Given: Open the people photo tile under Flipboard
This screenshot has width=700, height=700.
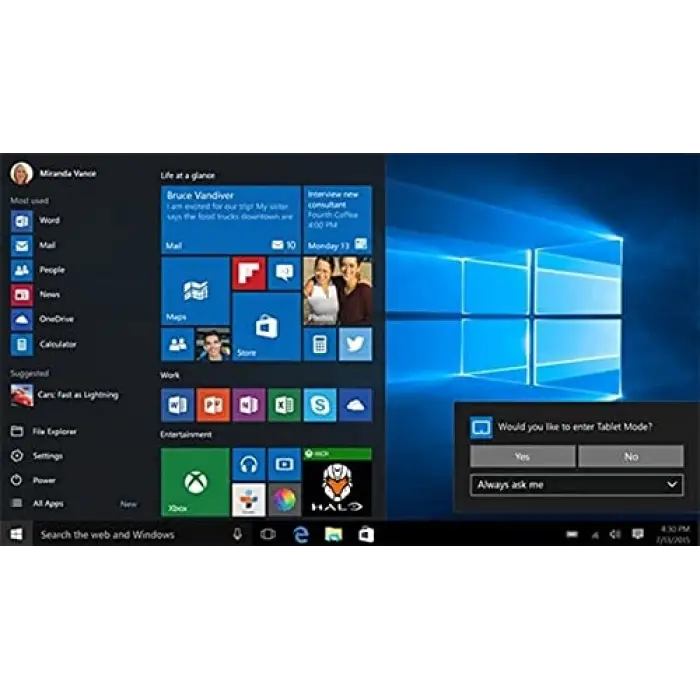Looking at the screenshot, I should 213,344.
